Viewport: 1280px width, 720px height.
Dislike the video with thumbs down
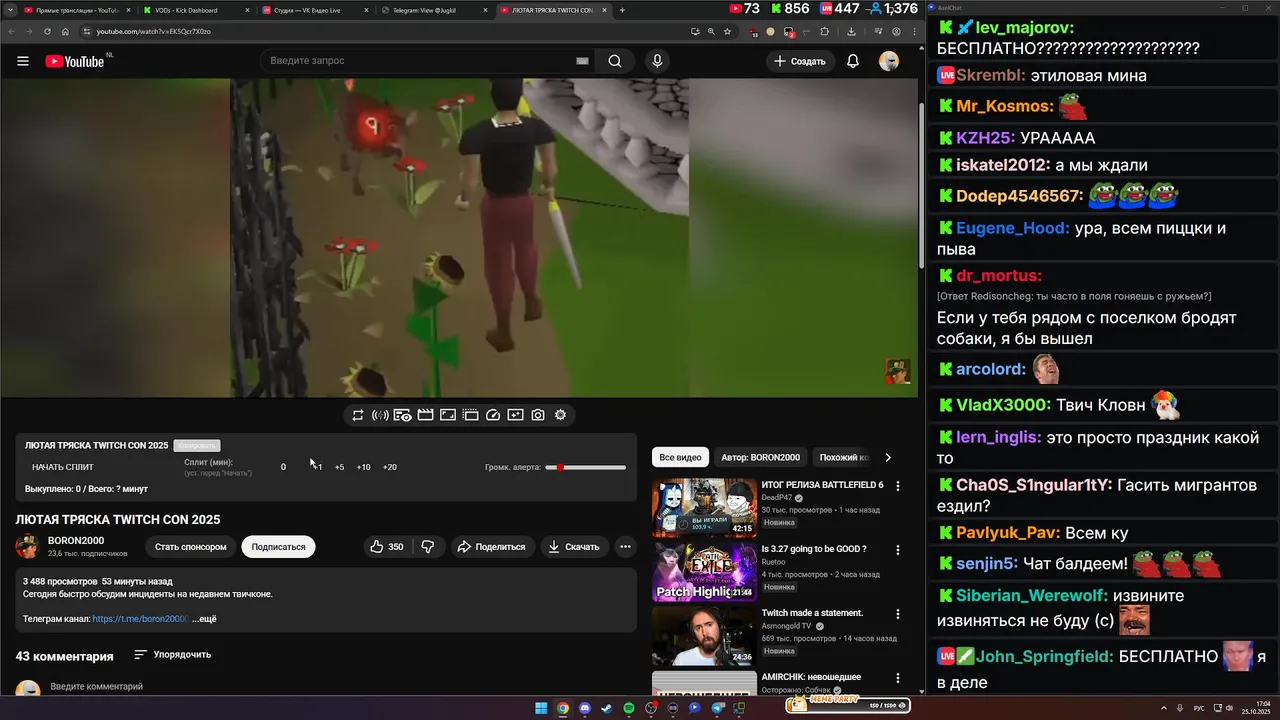pyautogui.click(x=428, y=547)
